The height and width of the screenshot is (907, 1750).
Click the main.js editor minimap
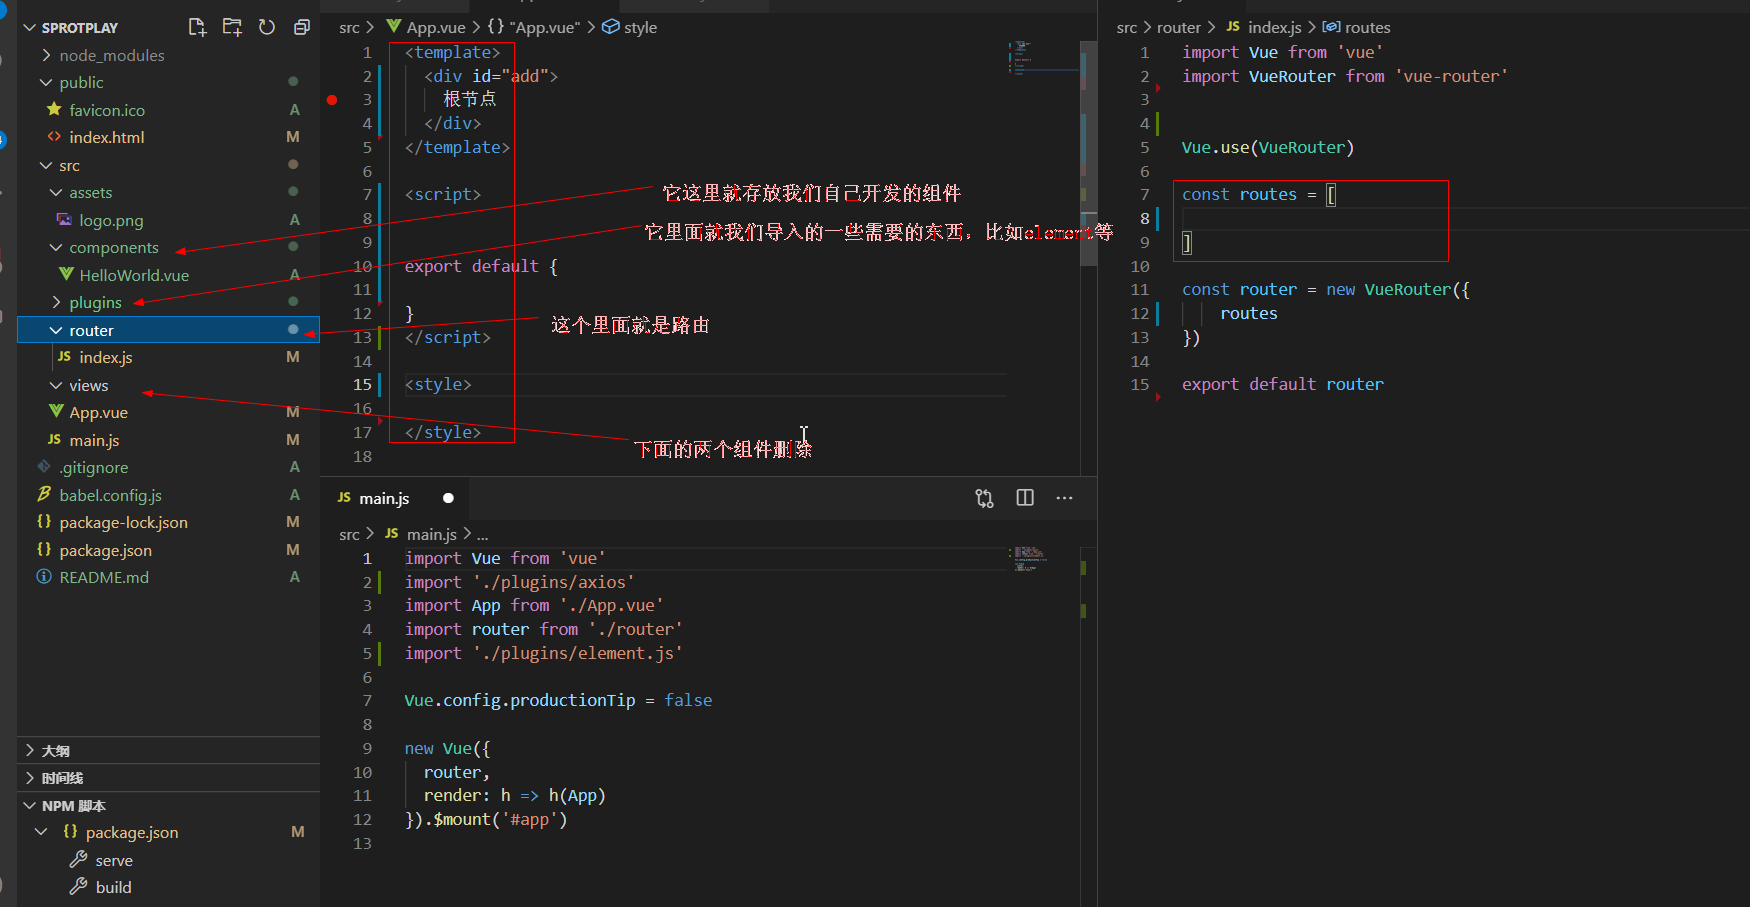click(1044, 558)
